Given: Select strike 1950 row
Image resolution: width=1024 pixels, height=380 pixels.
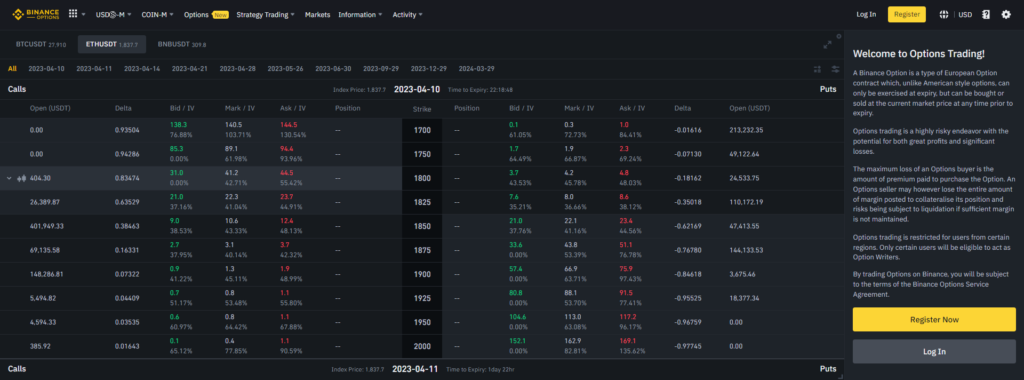Looking at the screenshot, I should pos(422,323).
